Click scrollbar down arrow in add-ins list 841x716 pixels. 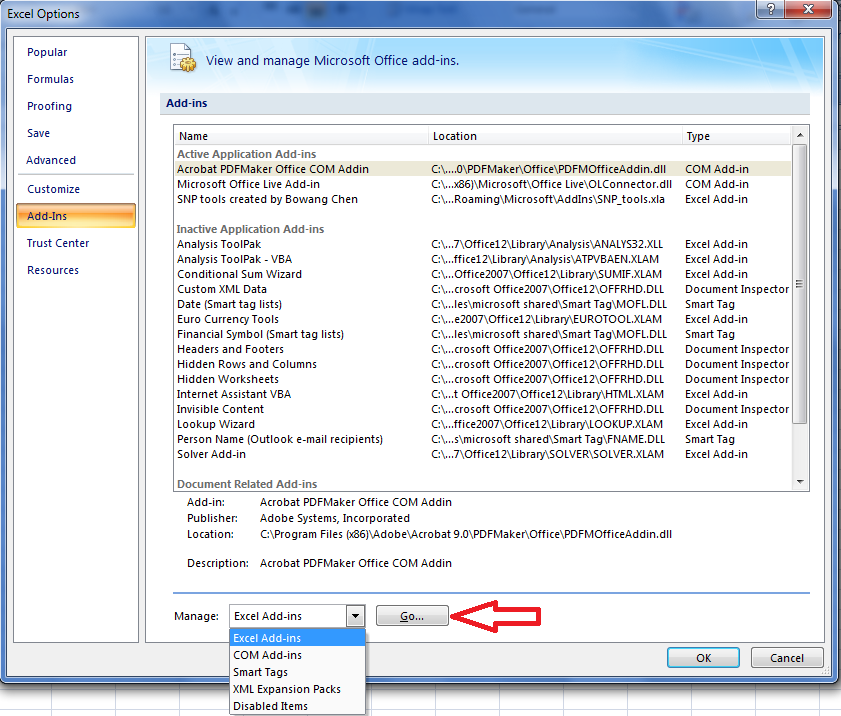pos(799,482)
